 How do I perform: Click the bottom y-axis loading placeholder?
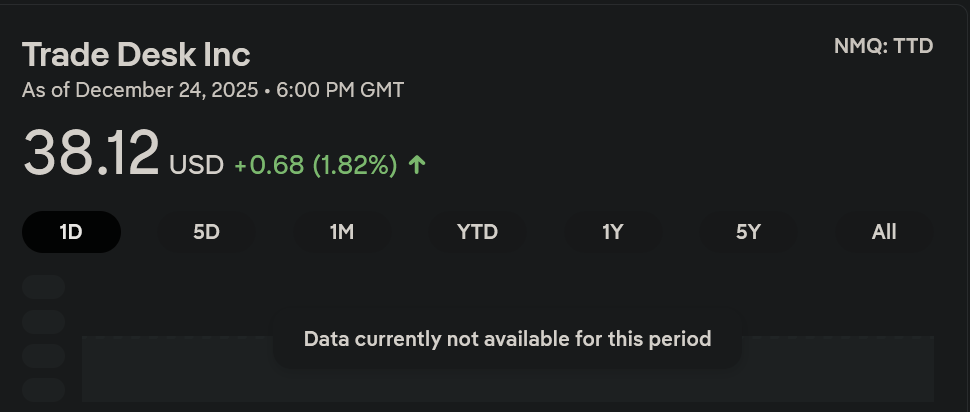pyautogui.click(x=43, y=389)
